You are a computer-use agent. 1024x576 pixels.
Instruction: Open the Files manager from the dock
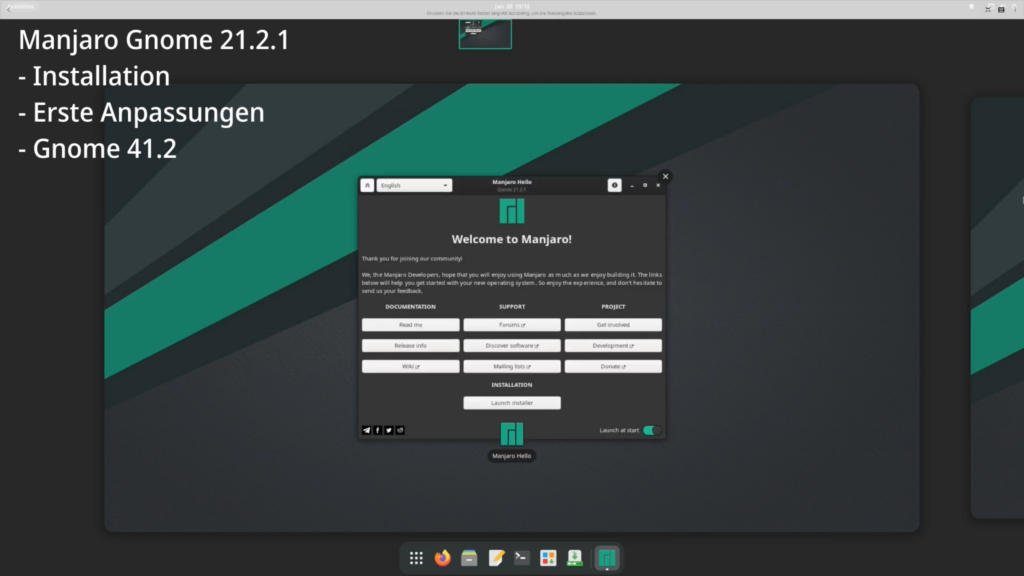469,558
